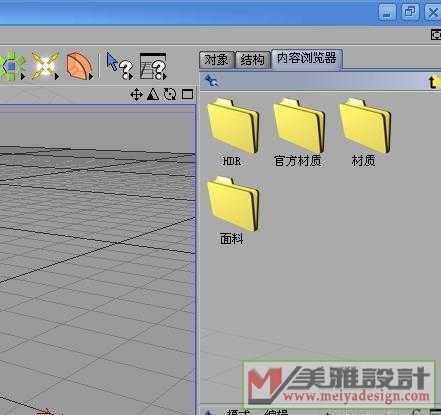441x415 pixels.
Task: Expand the green array tool's flyout arrow
Action: (x=23, y=77)
